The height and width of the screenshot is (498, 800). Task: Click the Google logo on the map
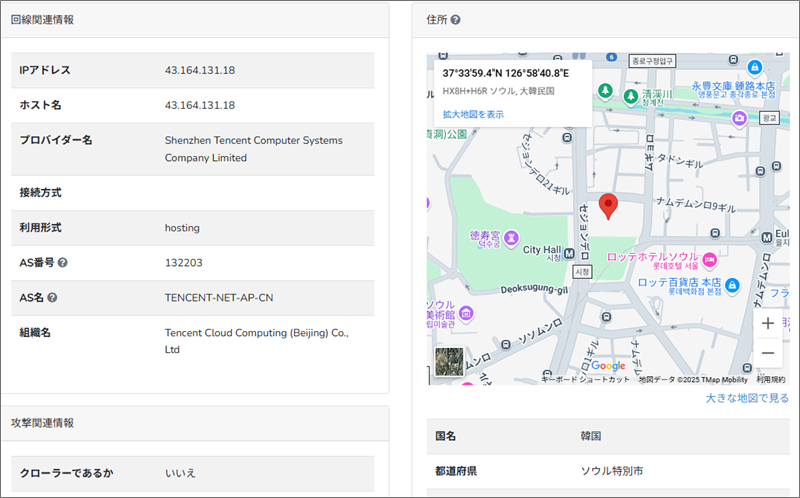click(608, 366)
